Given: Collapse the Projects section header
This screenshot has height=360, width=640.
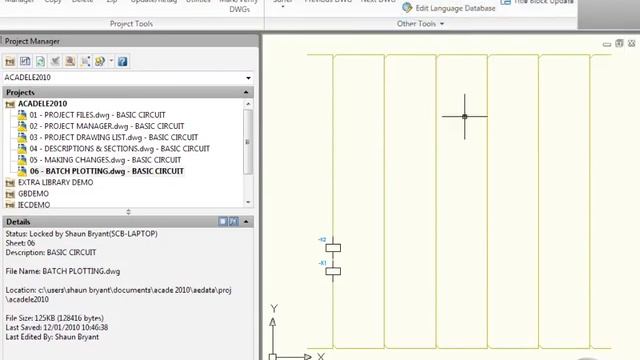Looking at the screenshot, I should [246, 92].
